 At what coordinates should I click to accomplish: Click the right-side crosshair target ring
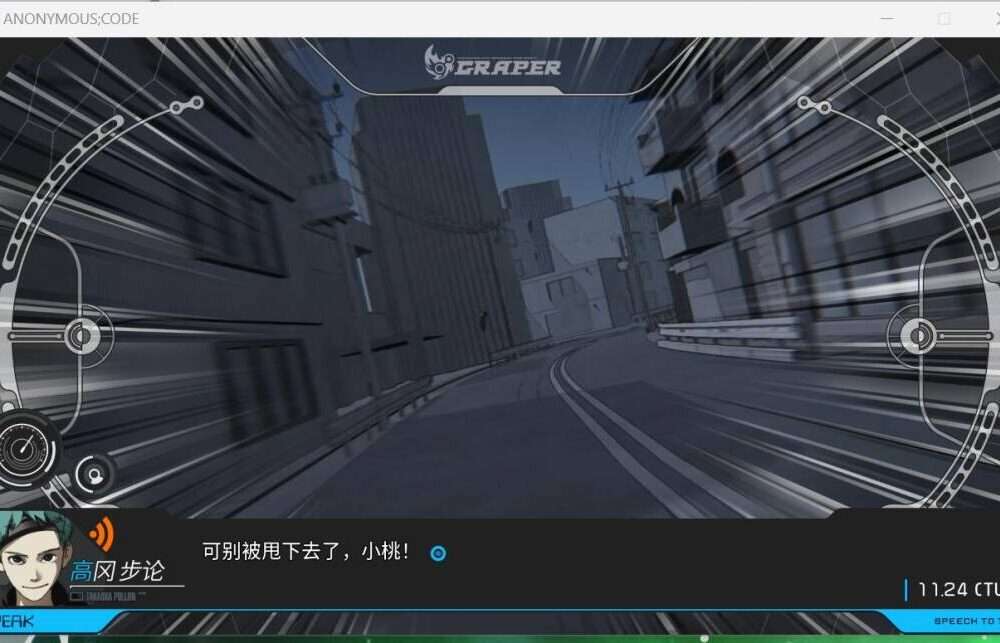click(x=918, y=336)
